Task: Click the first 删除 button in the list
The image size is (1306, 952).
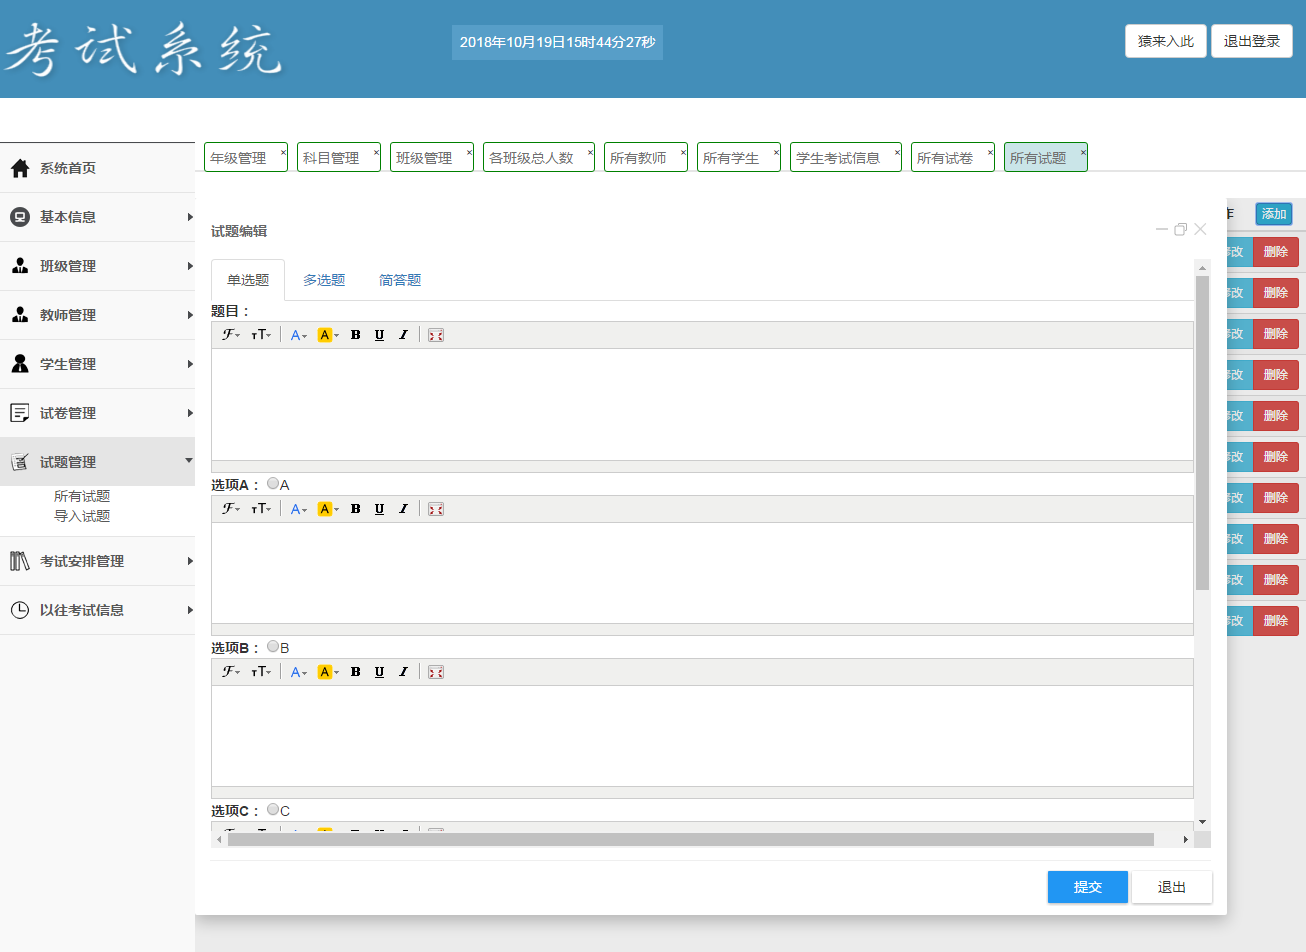Action: click(1276, 252)
